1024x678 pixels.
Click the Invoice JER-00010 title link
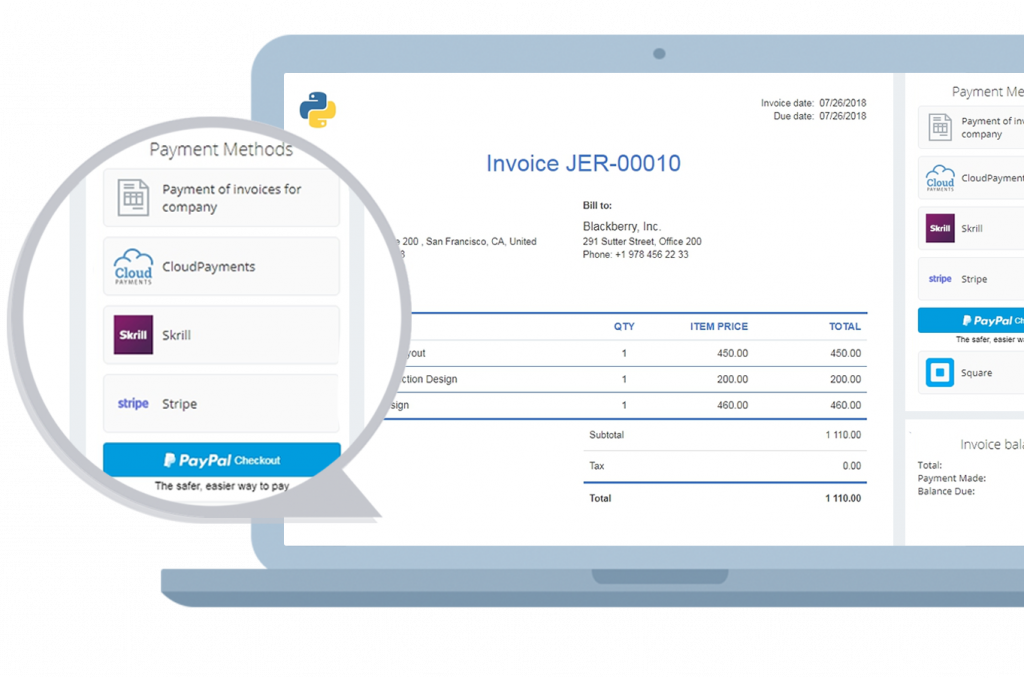coord(582,164)
